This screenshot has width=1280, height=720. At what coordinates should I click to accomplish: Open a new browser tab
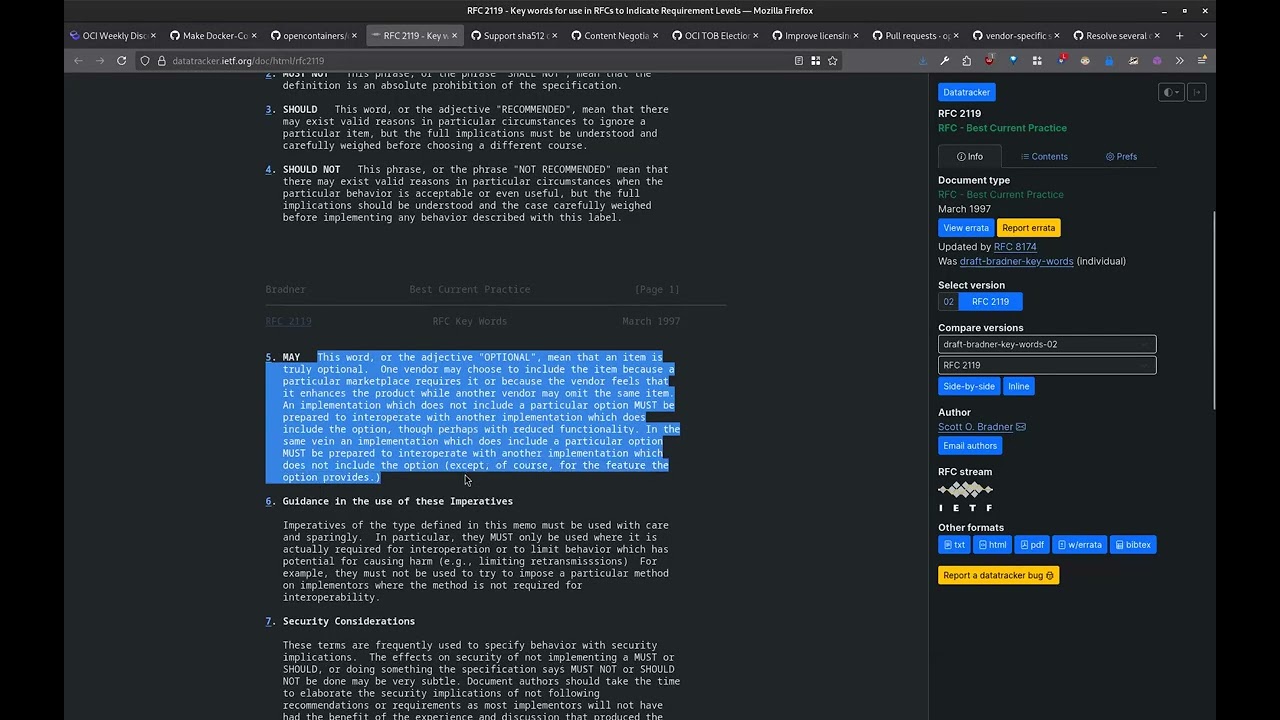pos(1180,35)
